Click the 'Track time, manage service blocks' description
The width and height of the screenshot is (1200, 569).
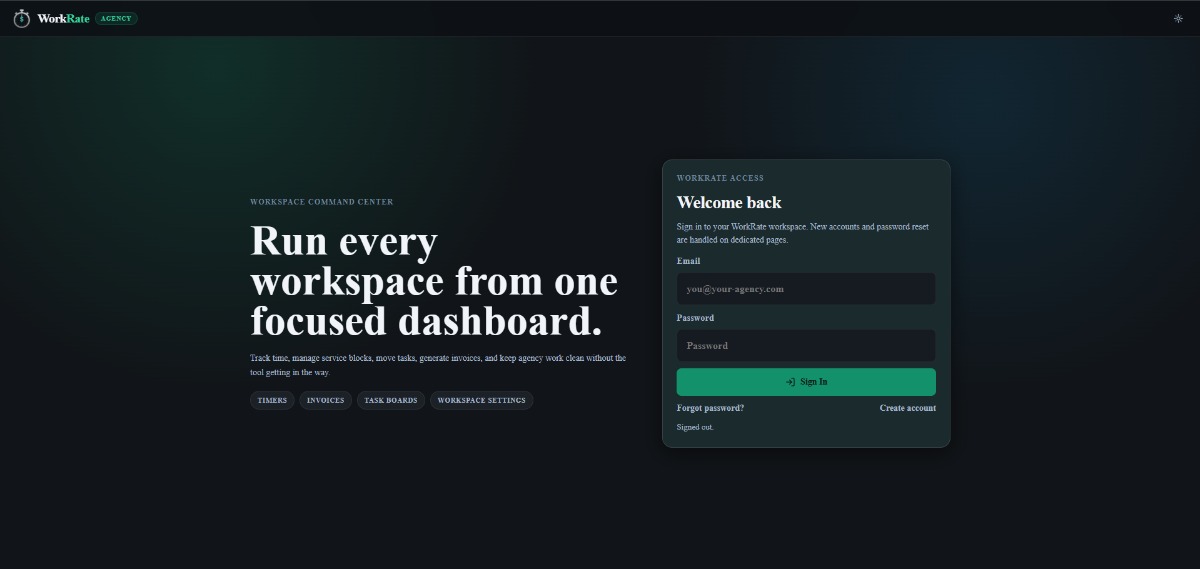(438, 365)
